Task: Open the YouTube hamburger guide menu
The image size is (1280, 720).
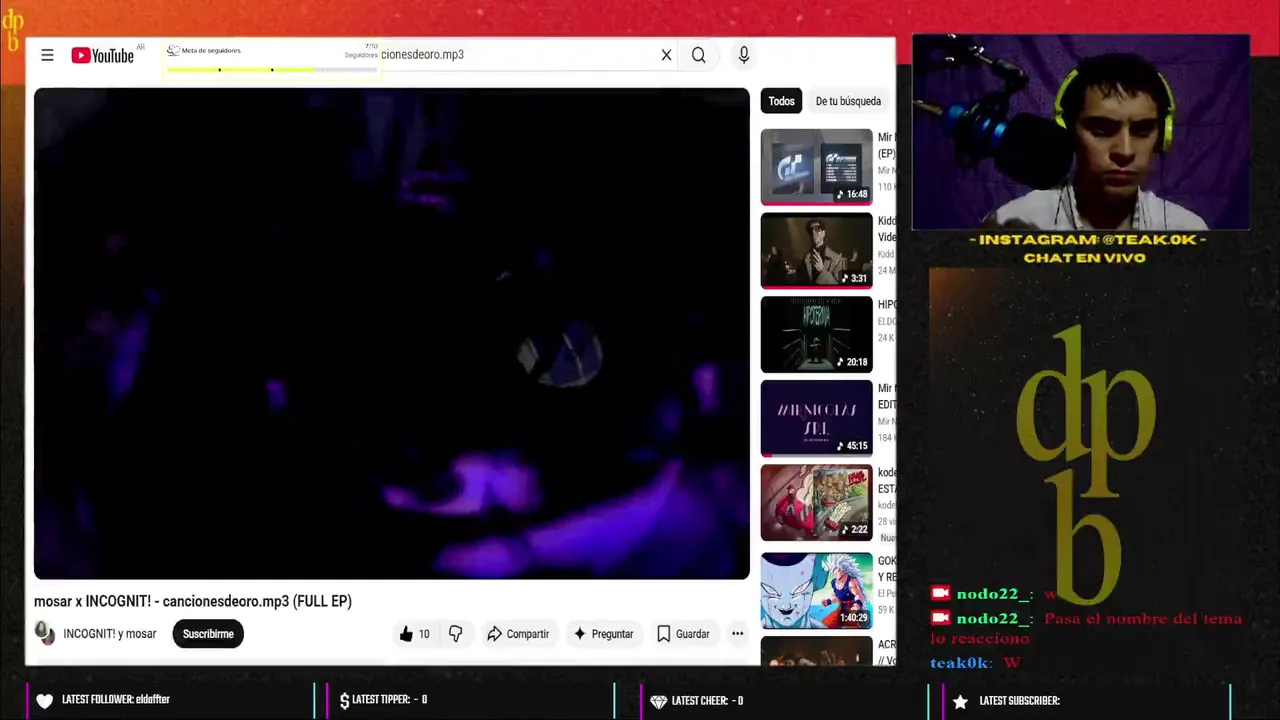Action: pyautogui.click(x=47, y=55)
